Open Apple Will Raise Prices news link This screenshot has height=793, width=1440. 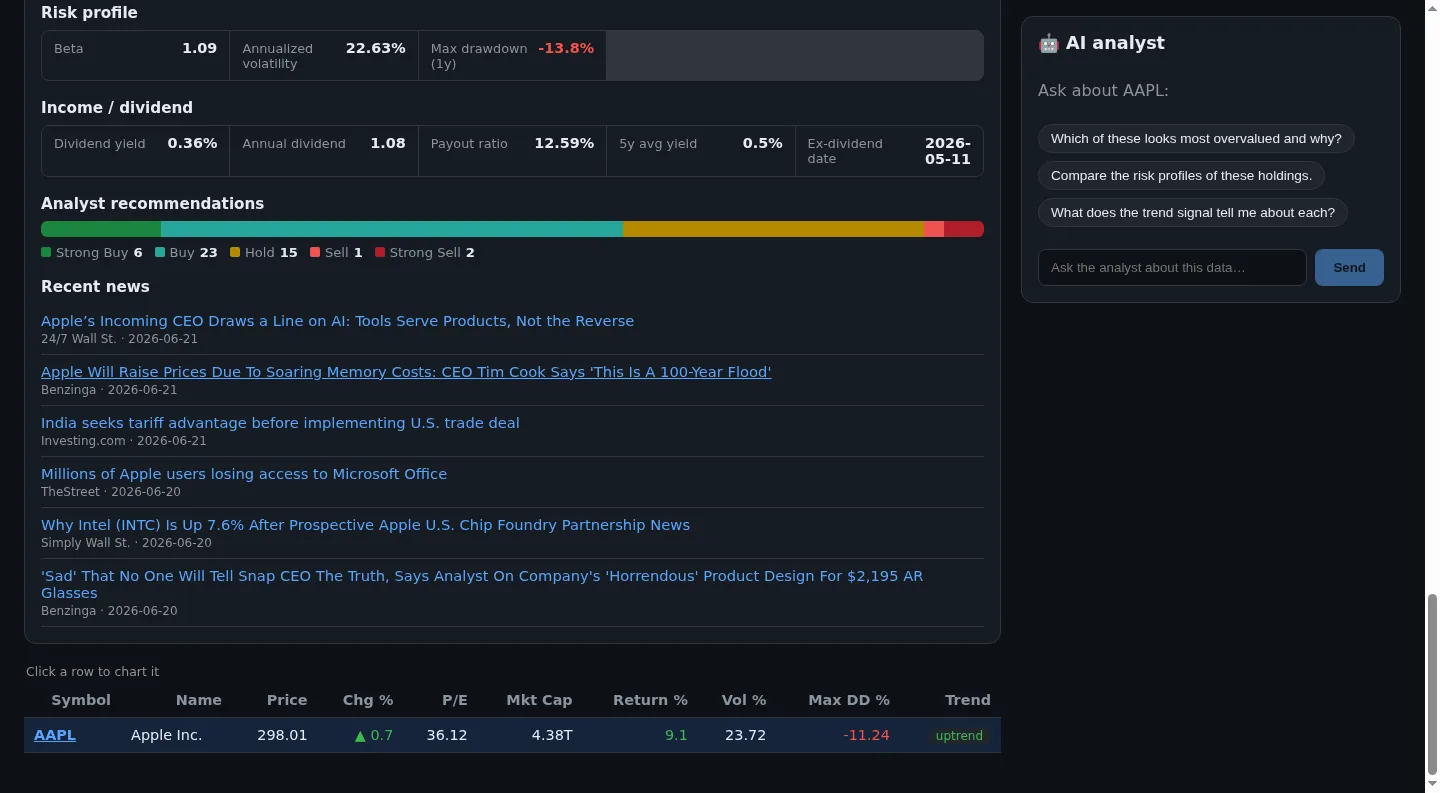(x=406, y=372)
